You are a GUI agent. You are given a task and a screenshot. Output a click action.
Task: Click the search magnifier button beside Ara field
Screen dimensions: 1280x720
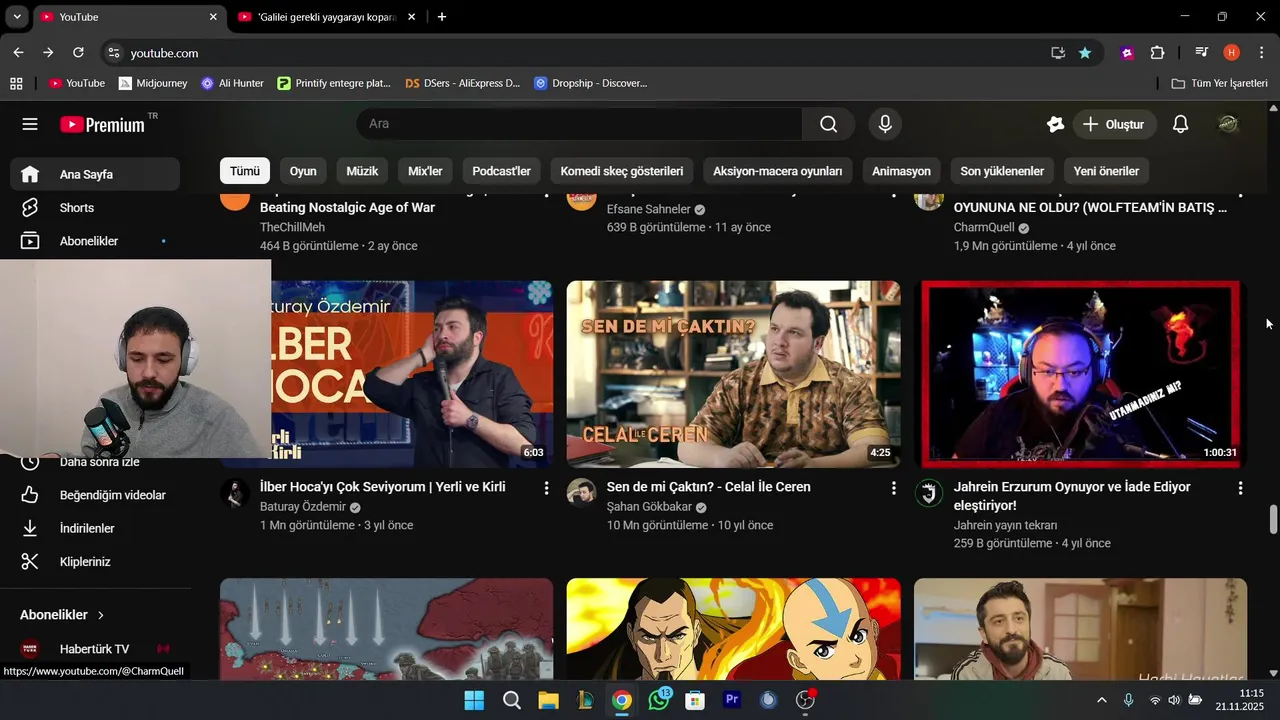coord(828,124)
